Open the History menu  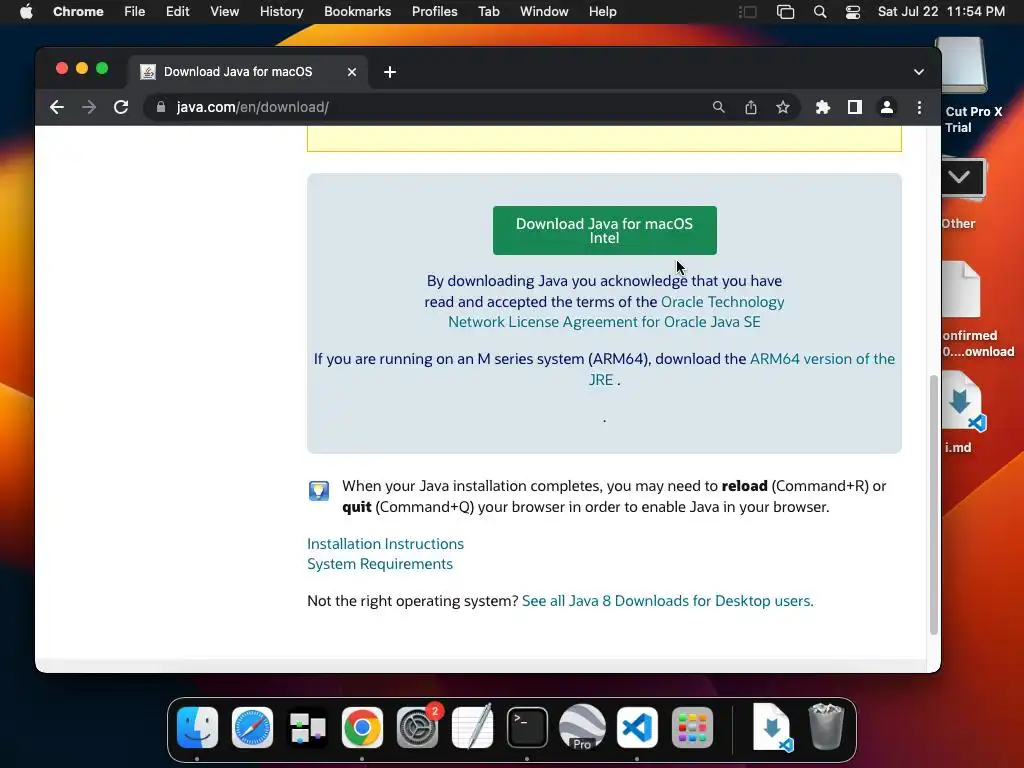pos(281,12)
